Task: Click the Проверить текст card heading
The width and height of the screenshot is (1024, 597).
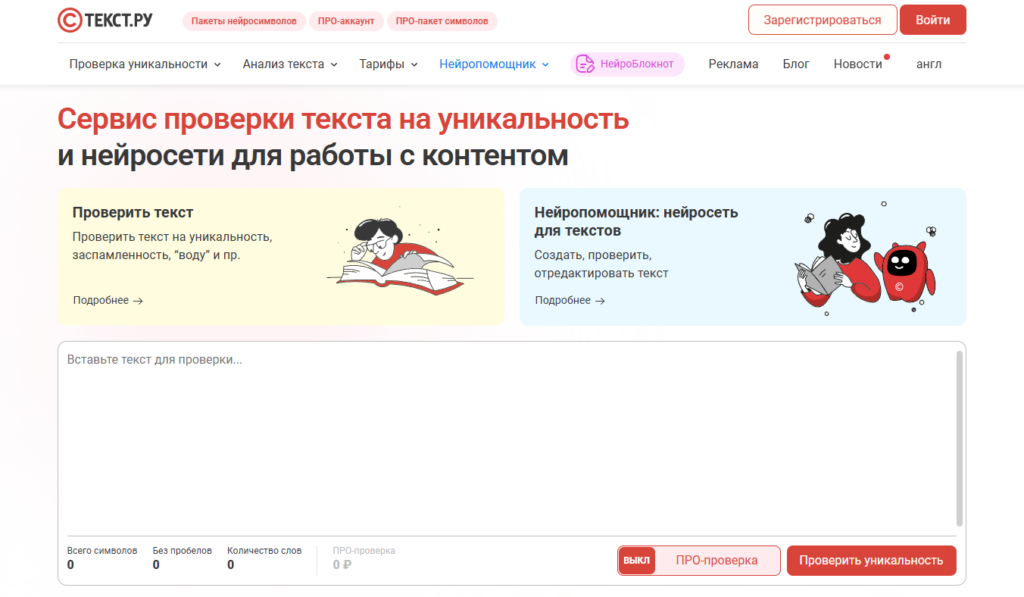Action: 133,212
